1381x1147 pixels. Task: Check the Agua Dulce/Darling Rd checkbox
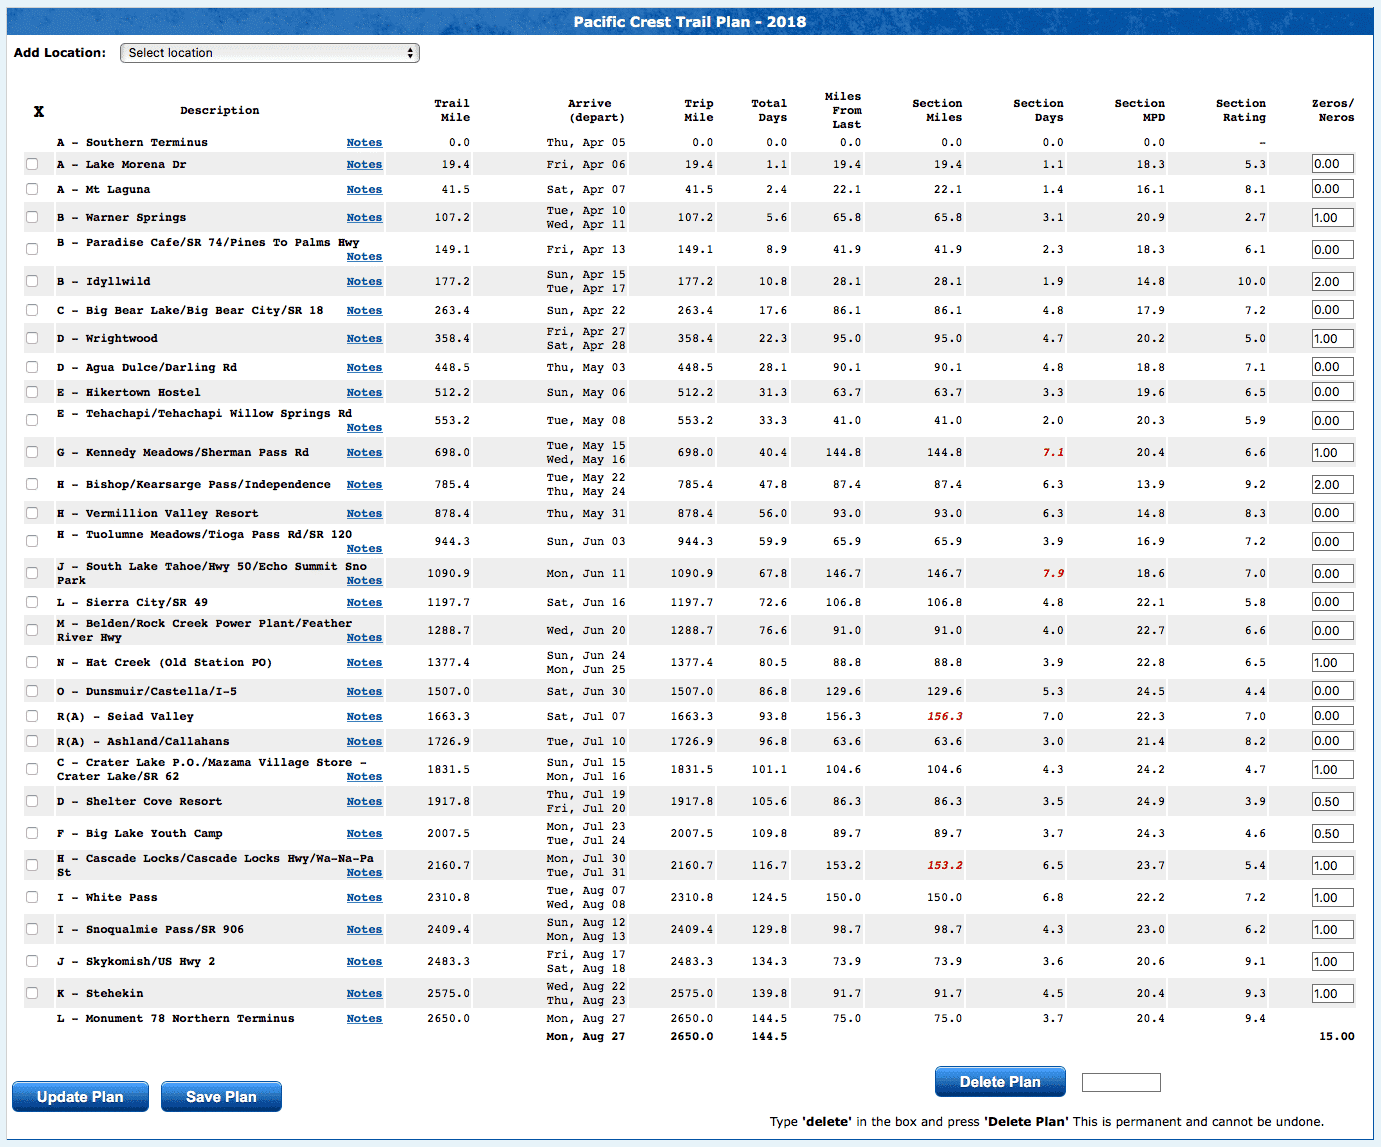32,367
